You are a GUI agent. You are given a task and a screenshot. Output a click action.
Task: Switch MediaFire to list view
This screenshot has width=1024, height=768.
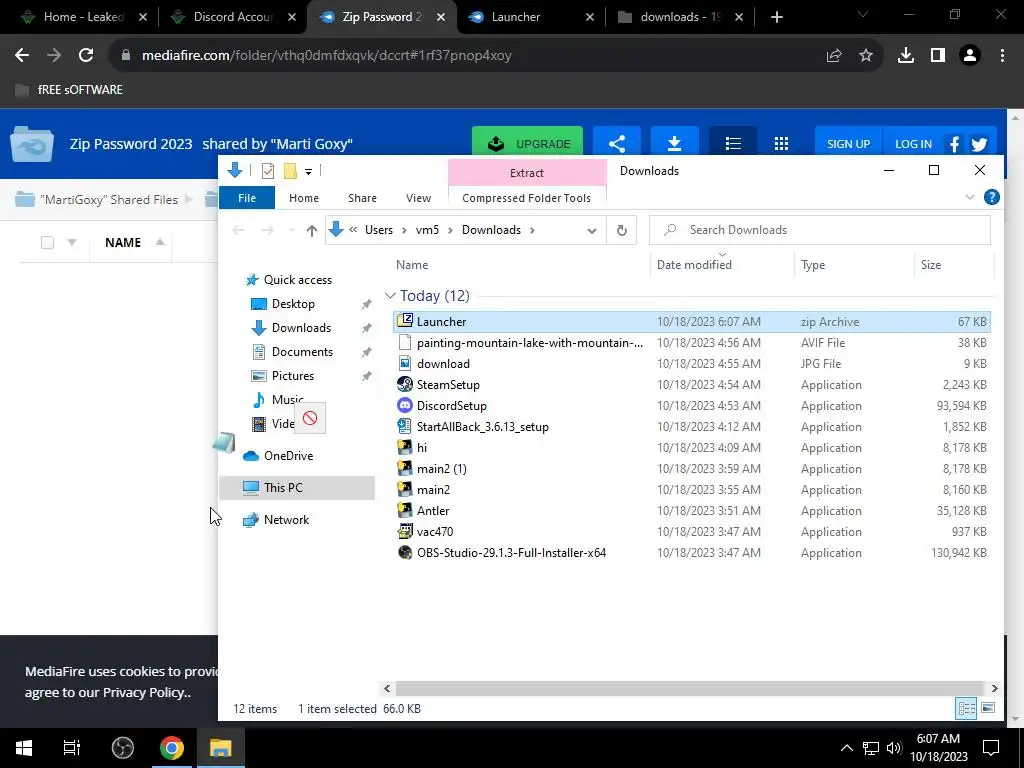click(x=733, y=144)
